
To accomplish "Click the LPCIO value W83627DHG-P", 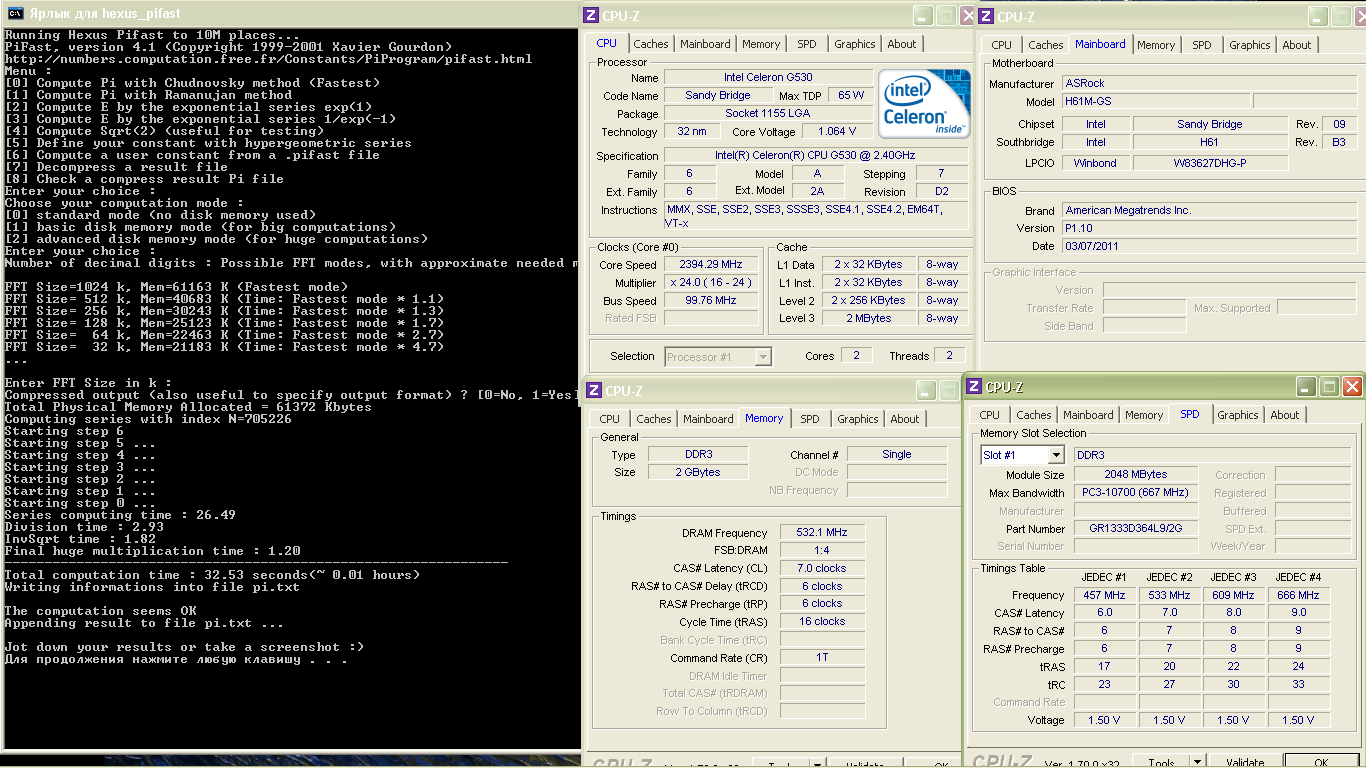I will 1210,162.
